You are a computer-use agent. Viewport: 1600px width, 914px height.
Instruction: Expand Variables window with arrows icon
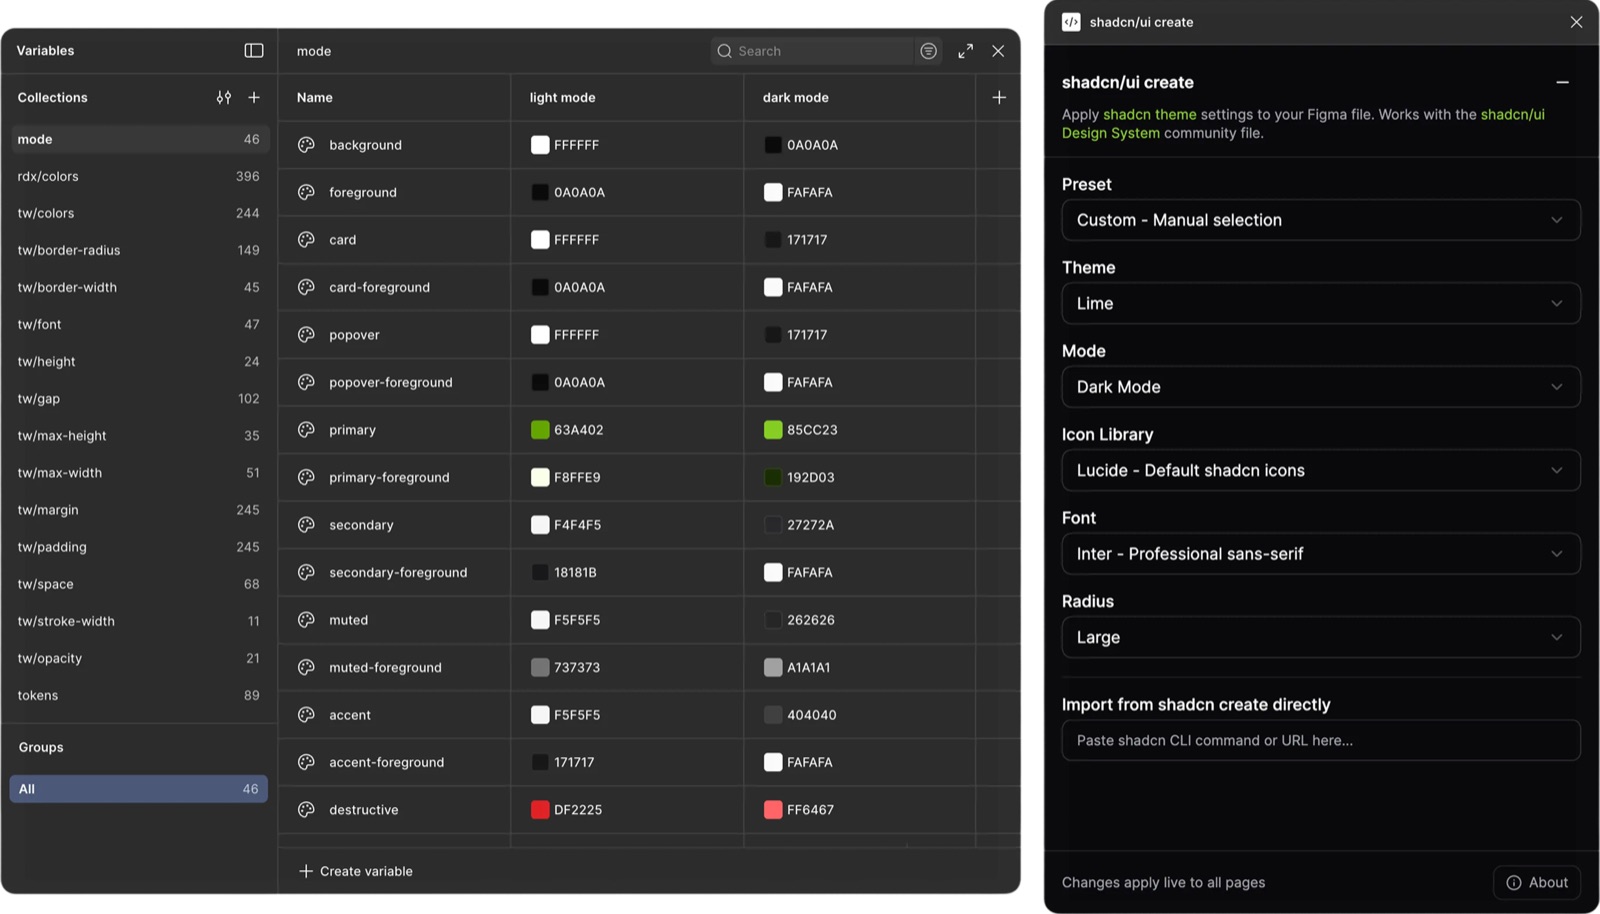pyautogui.click(x=965, y=51)
